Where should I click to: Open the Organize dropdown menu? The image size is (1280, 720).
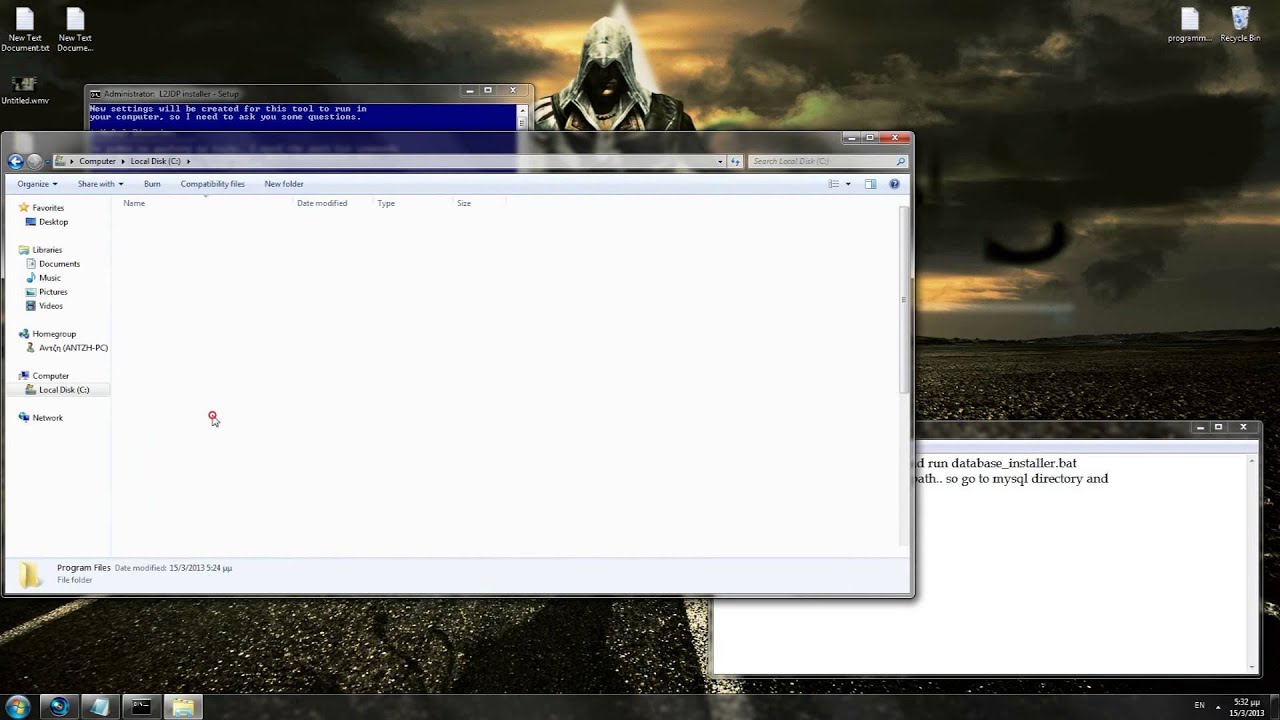[37, 184]
